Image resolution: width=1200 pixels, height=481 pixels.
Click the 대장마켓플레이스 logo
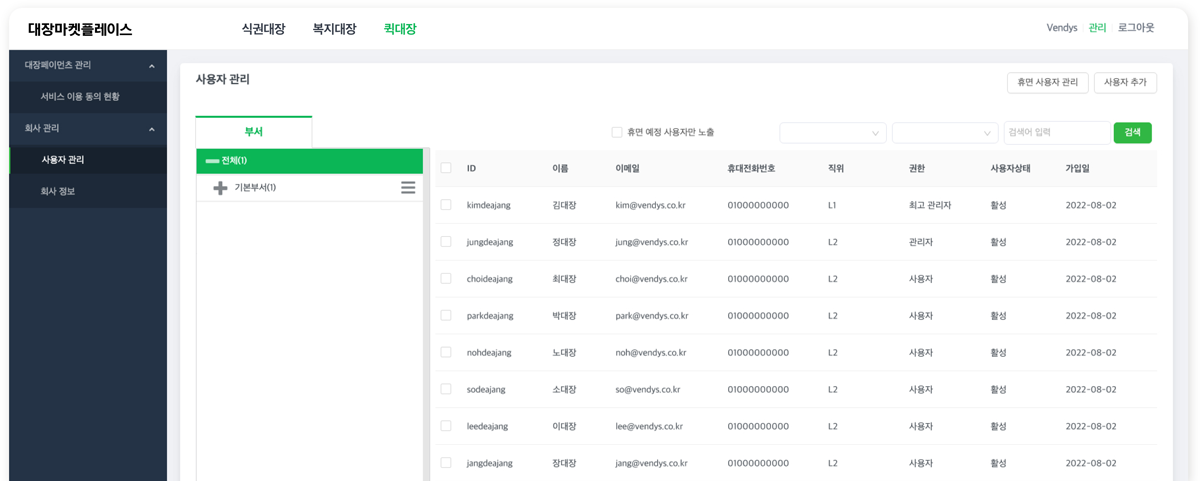(80, 30)
